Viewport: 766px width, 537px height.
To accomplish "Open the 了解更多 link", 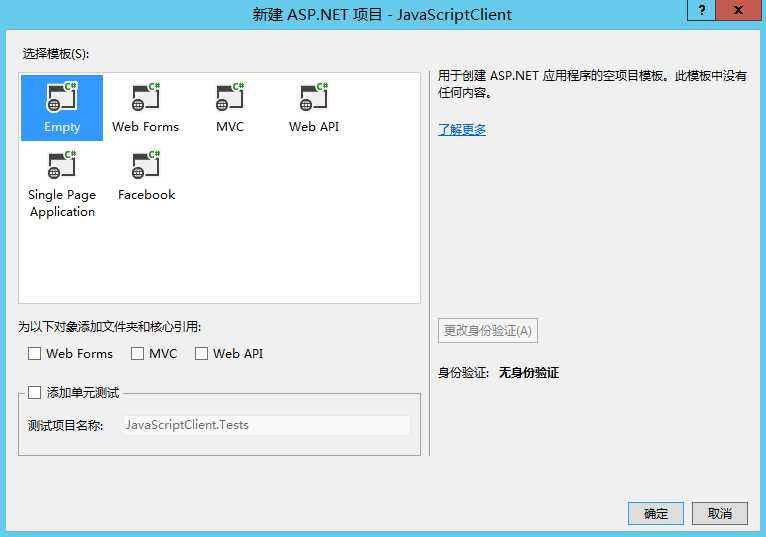I will (x=462, y=129).
